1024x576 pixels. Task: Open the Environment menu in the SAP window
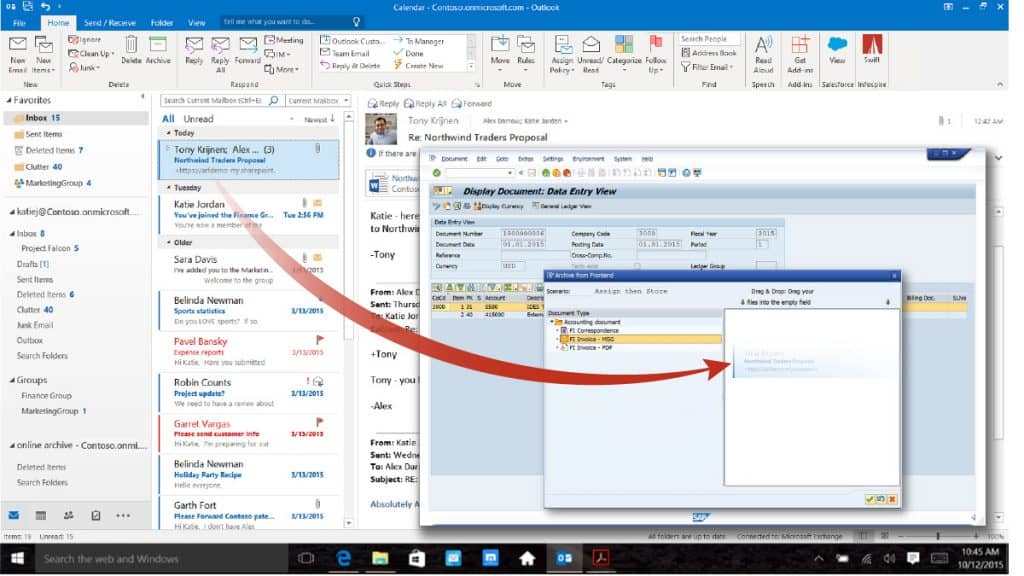tap(588, 159)
